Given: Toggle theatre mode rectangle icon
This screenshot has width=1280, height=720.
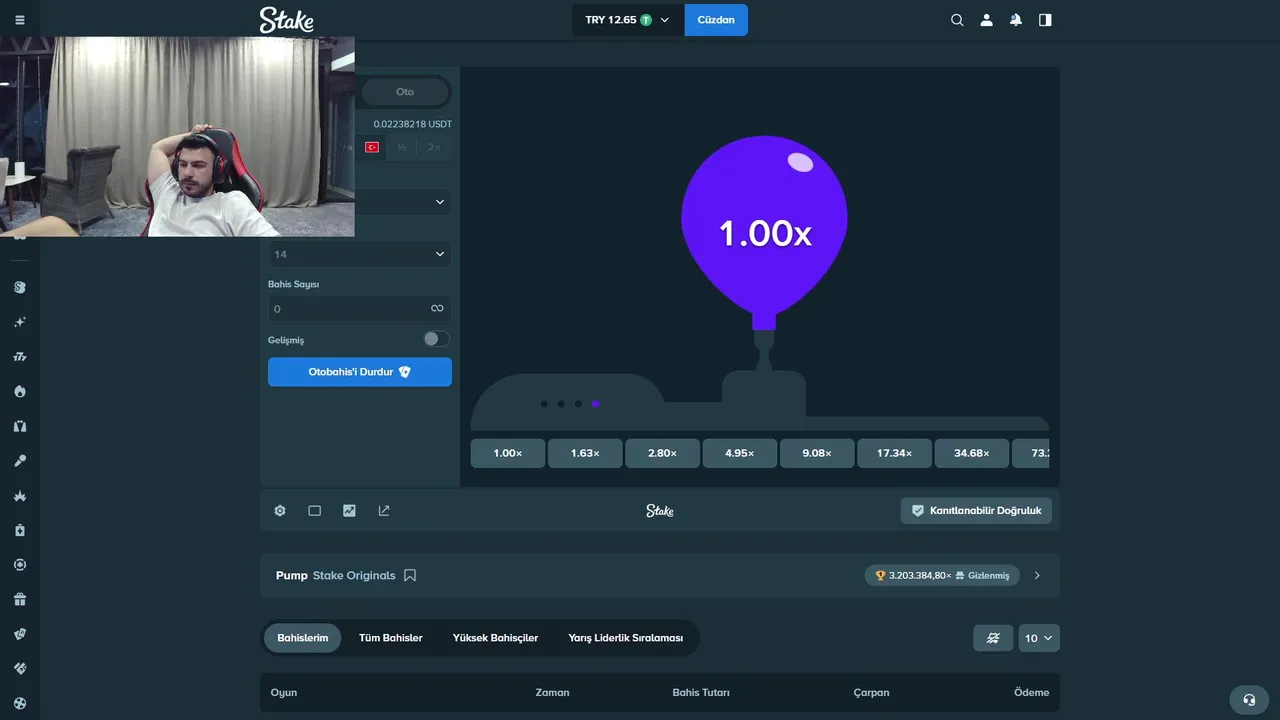Looking at the screenshot, I should tap(314, 511).
